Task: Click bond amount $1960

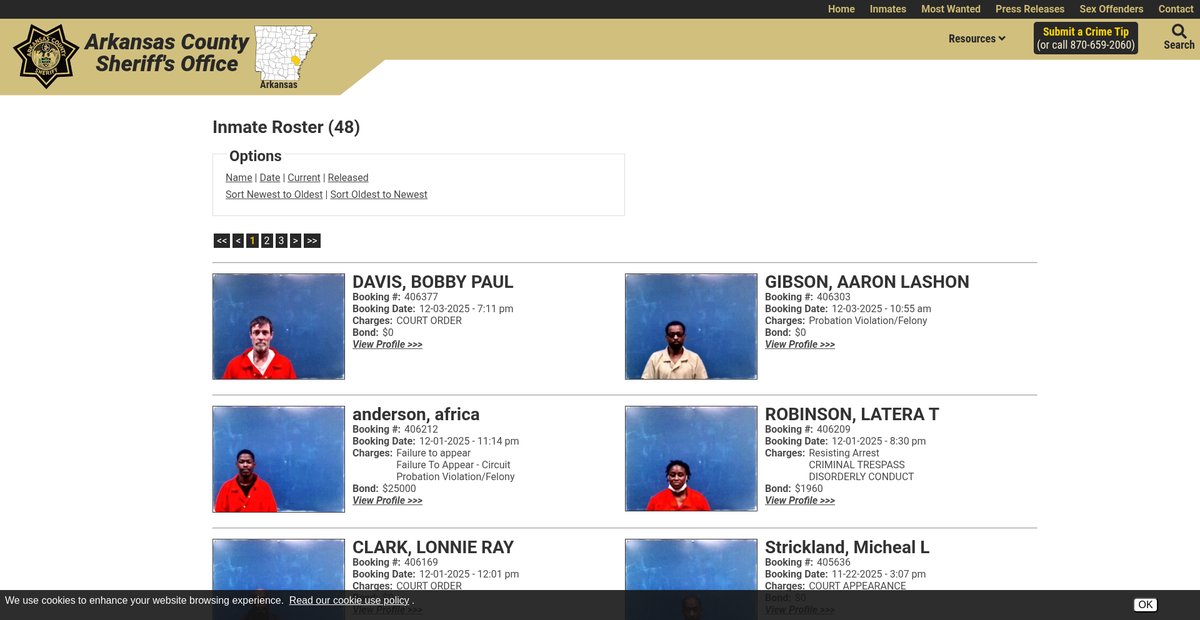Action: tap(809, 489)
